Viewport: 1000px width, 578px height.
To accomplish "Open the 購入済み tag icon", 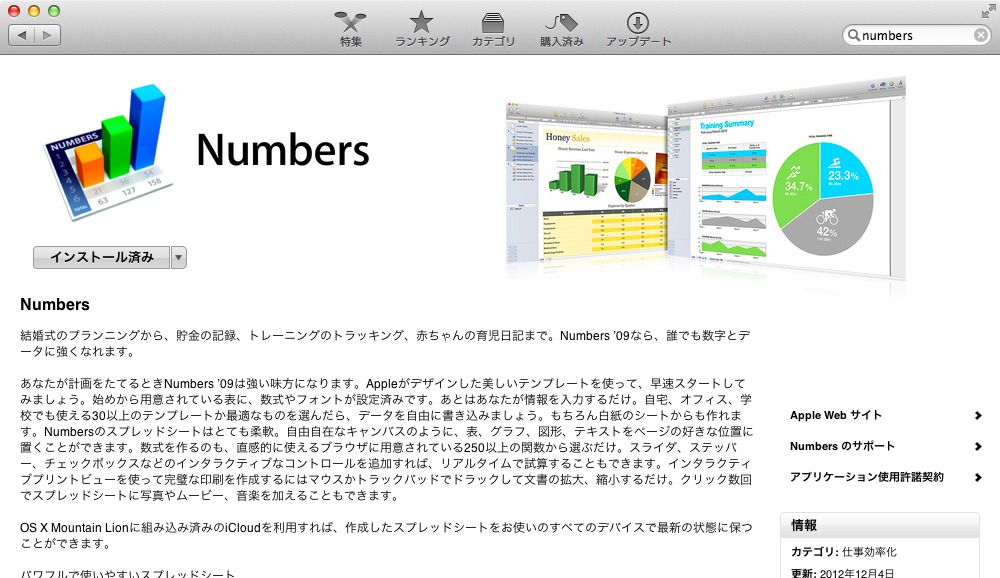I will pos(561,29).
